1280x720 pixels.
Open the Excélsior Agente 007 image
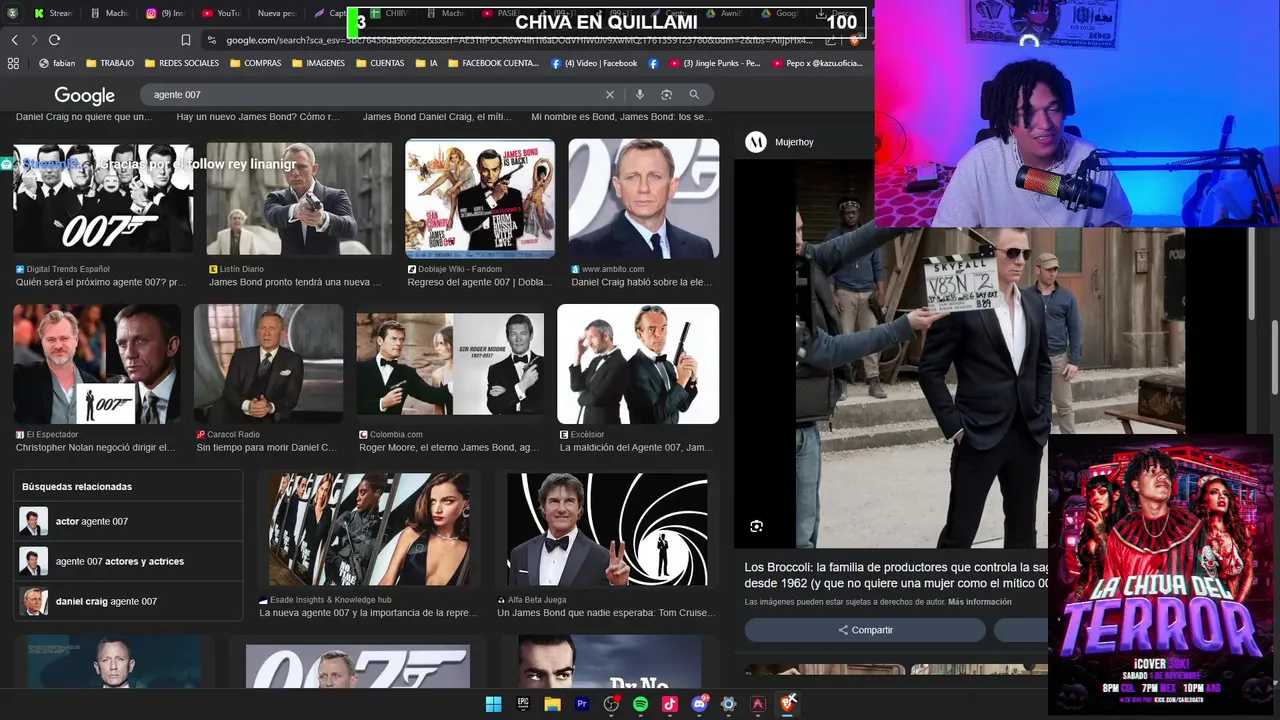point(638,364)
